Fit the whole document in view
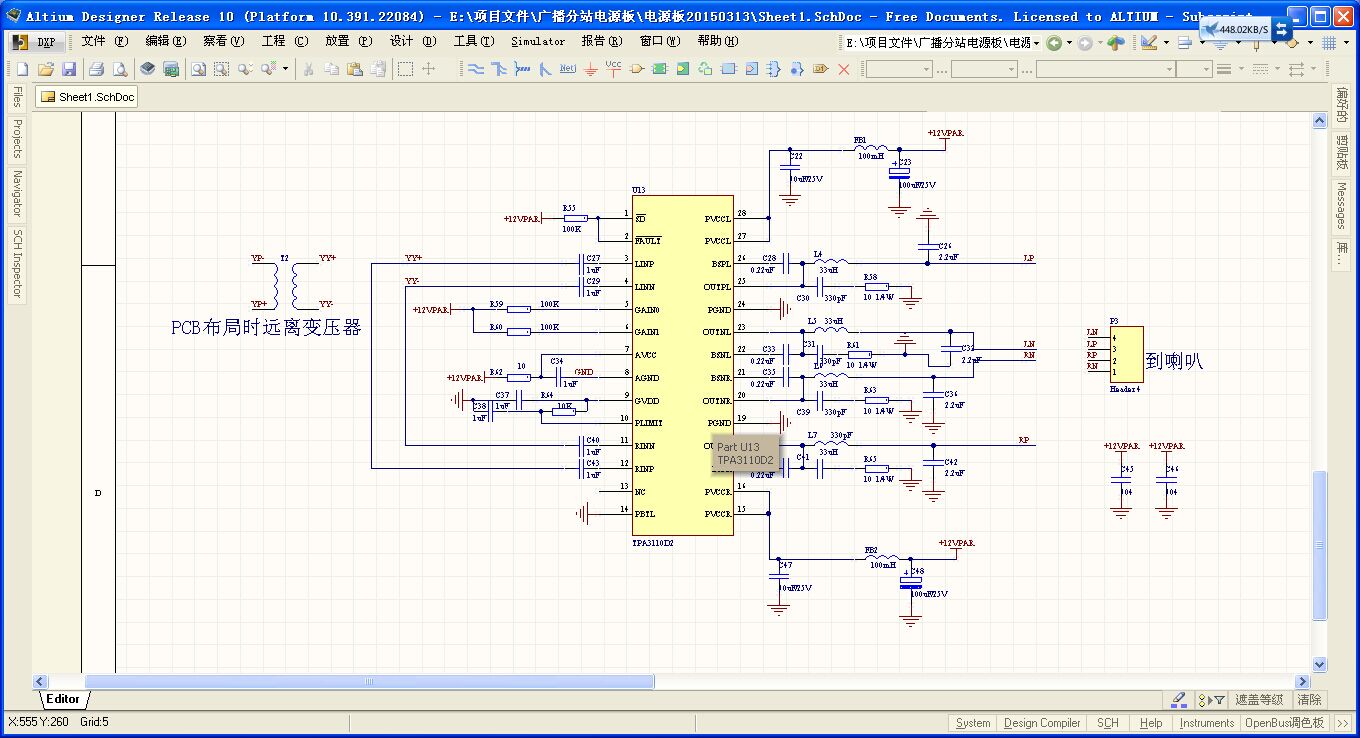Image resolution: width=1360 pixels, height=738 pixels. tap(198, 69)
